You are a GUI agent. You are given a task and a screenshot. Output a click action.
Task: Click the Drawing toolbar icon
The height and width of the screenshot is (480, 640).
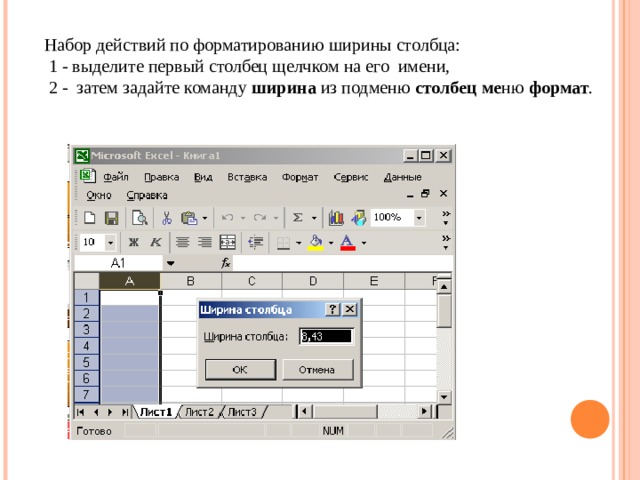pos(359,218)
